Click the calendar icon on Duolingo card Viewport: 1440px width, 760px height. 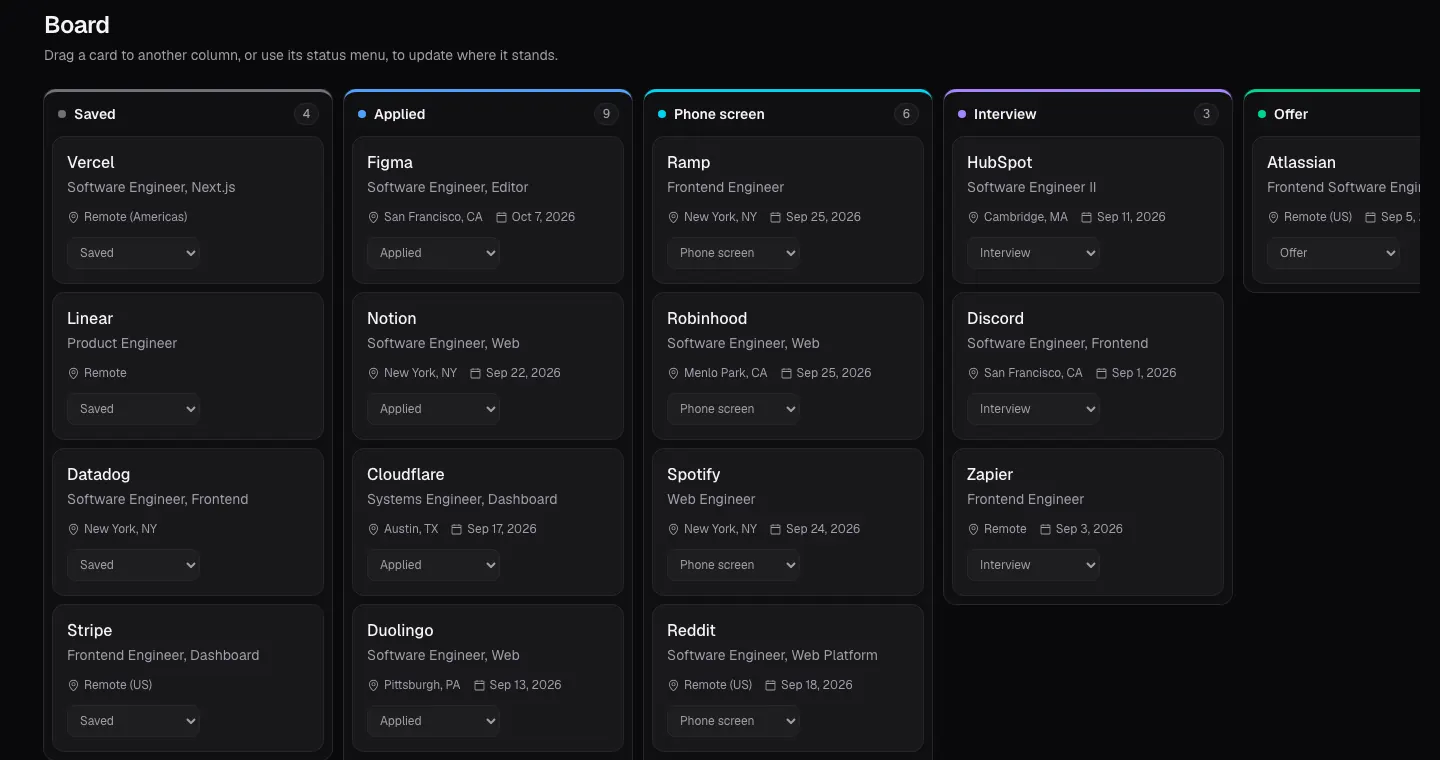479,685
